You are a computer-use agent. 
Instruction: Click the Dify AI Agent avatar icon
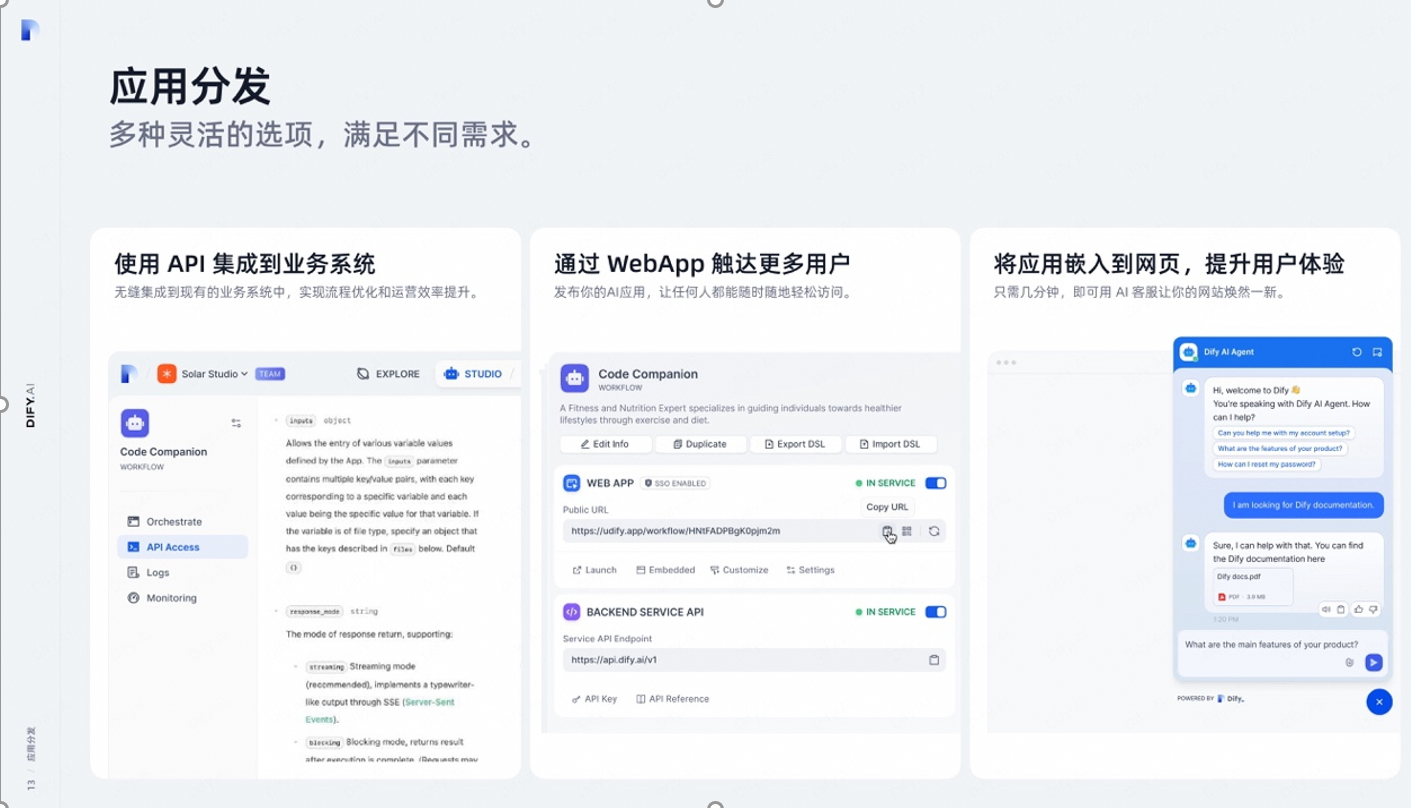pos(1189,352)
